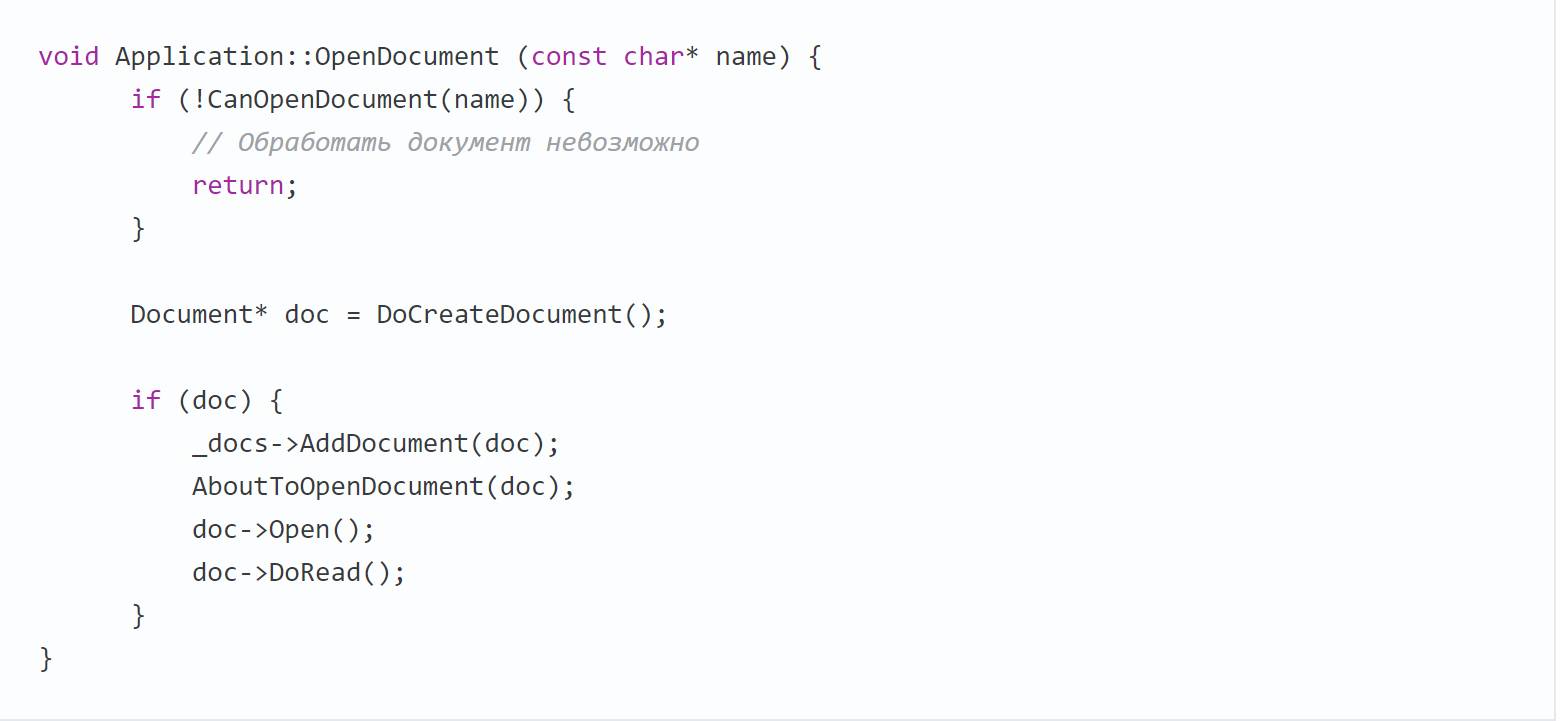Viewport: 1561px width, 721px height.
Task: Click the char keyword in the signature
Action: [x=654, y=57]
